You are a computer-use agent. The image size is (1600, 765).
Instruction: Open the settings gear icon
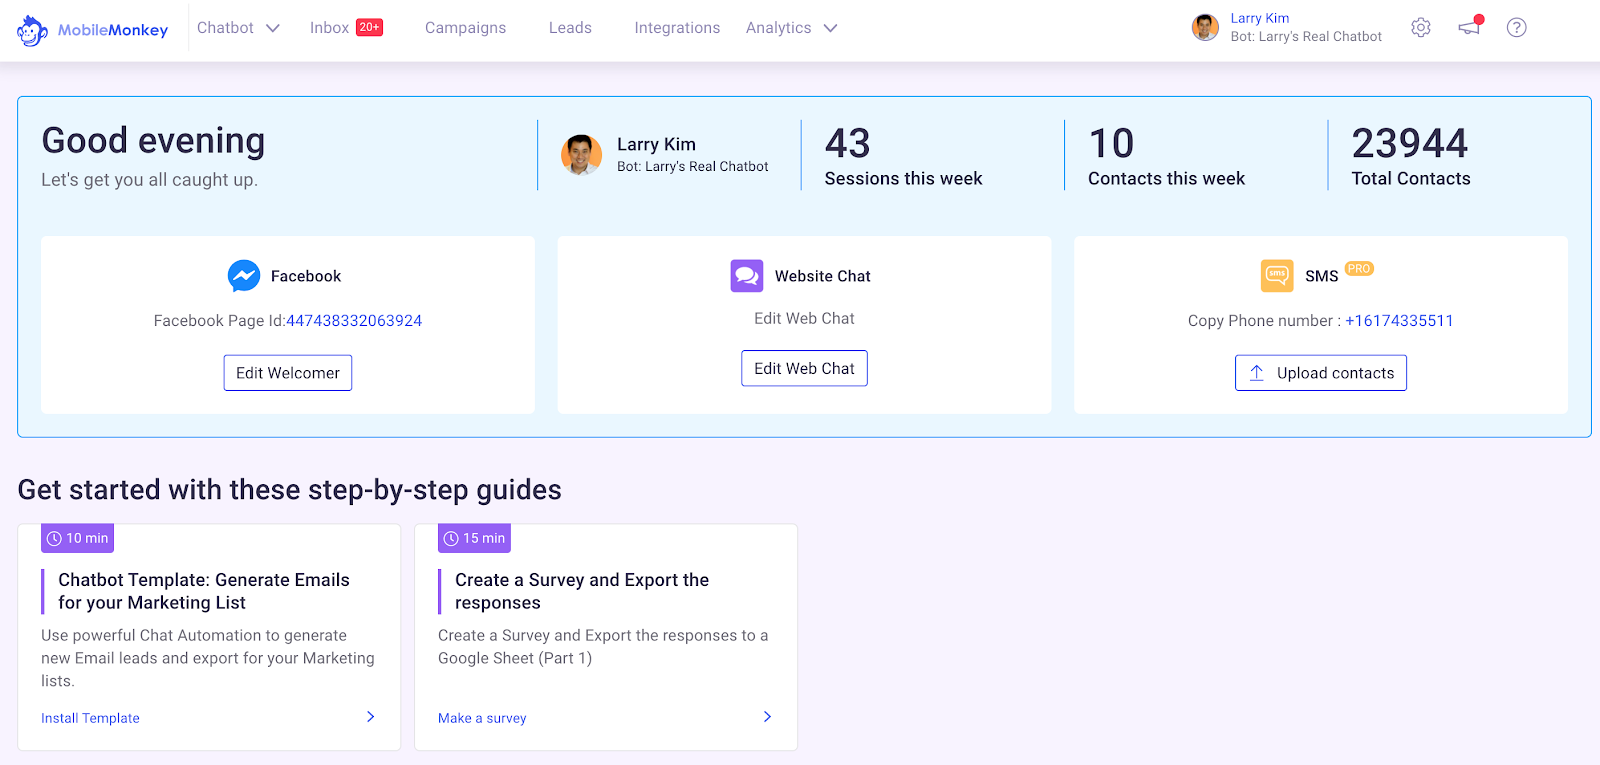(1421, 28)
